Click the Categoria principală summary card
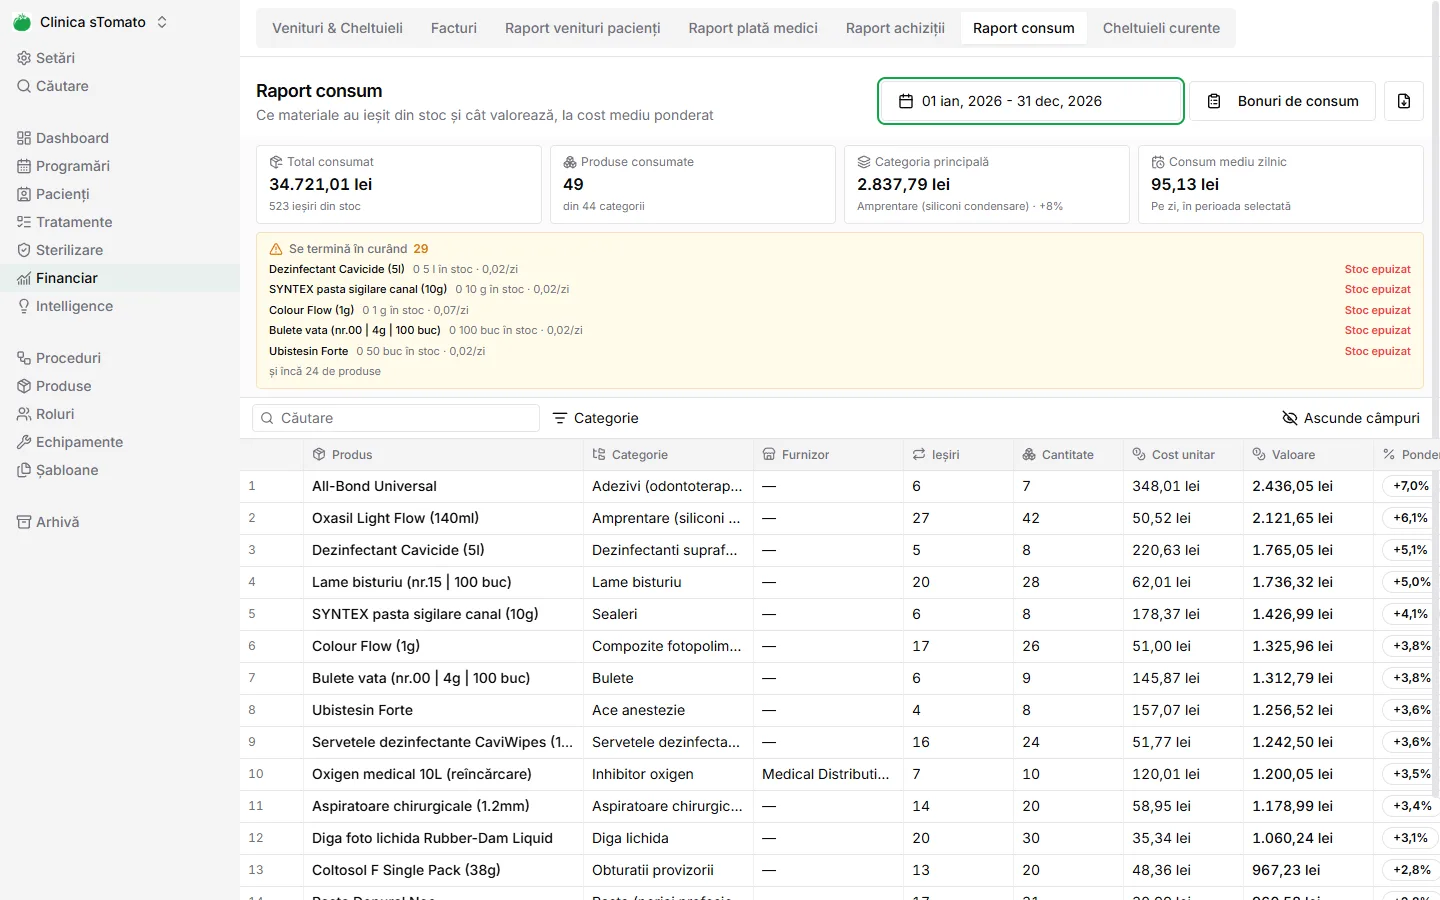The height and width of the screenshot is (900, 1440). click(x=987, y=184)
